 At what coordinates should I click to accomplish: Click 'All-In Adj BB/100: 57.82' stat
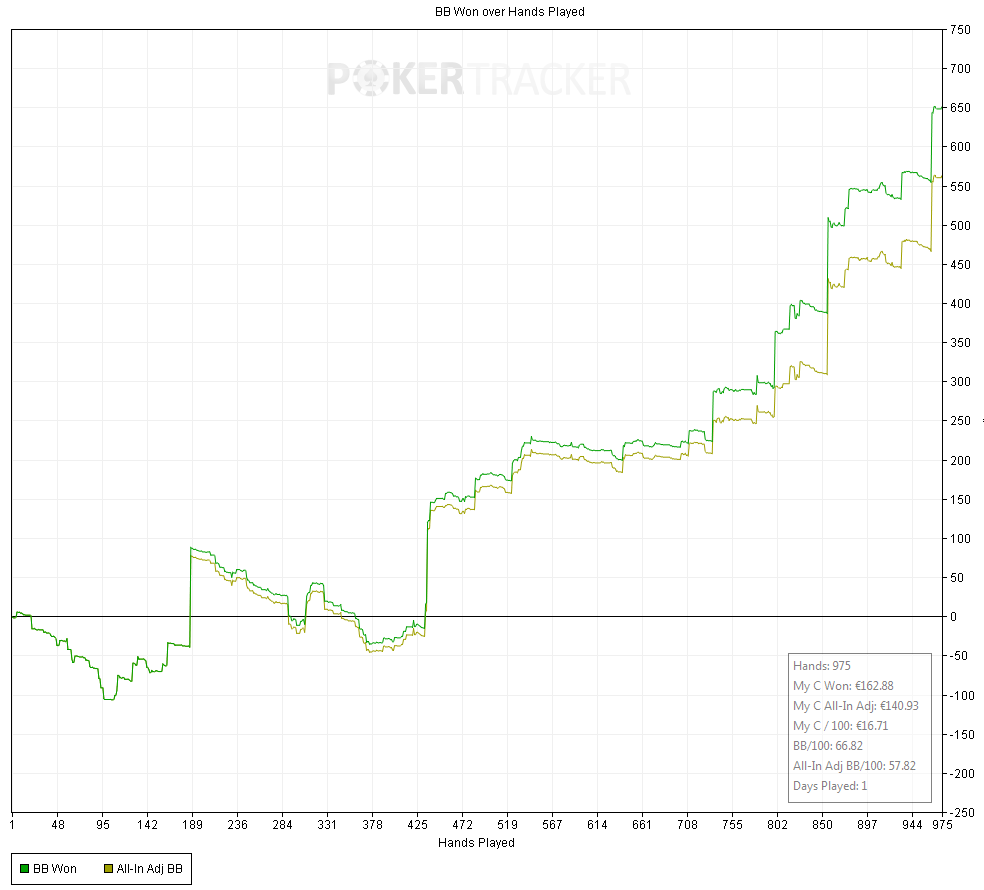click(x=854, y=766)
